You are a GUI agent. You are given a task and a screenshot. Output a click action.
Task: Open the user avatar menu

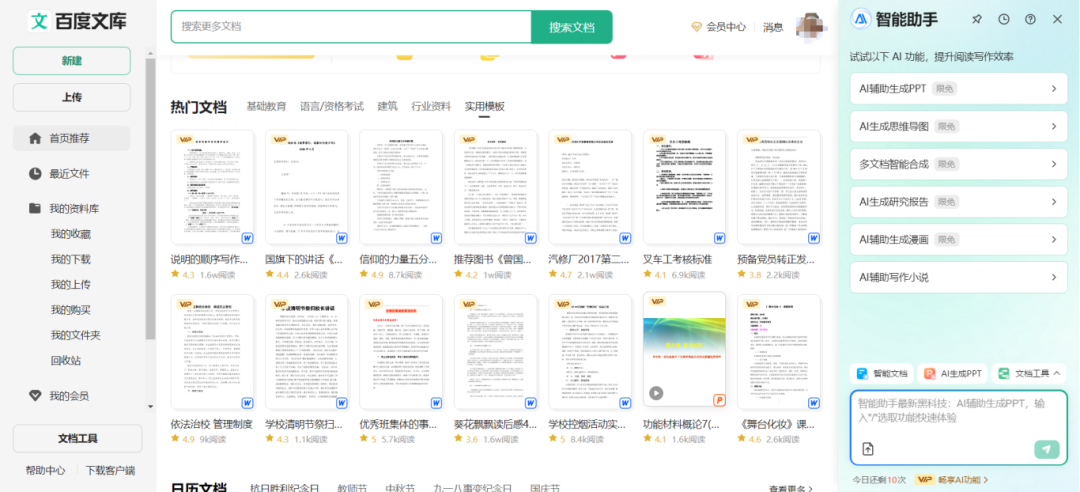(x=811, y=26)
